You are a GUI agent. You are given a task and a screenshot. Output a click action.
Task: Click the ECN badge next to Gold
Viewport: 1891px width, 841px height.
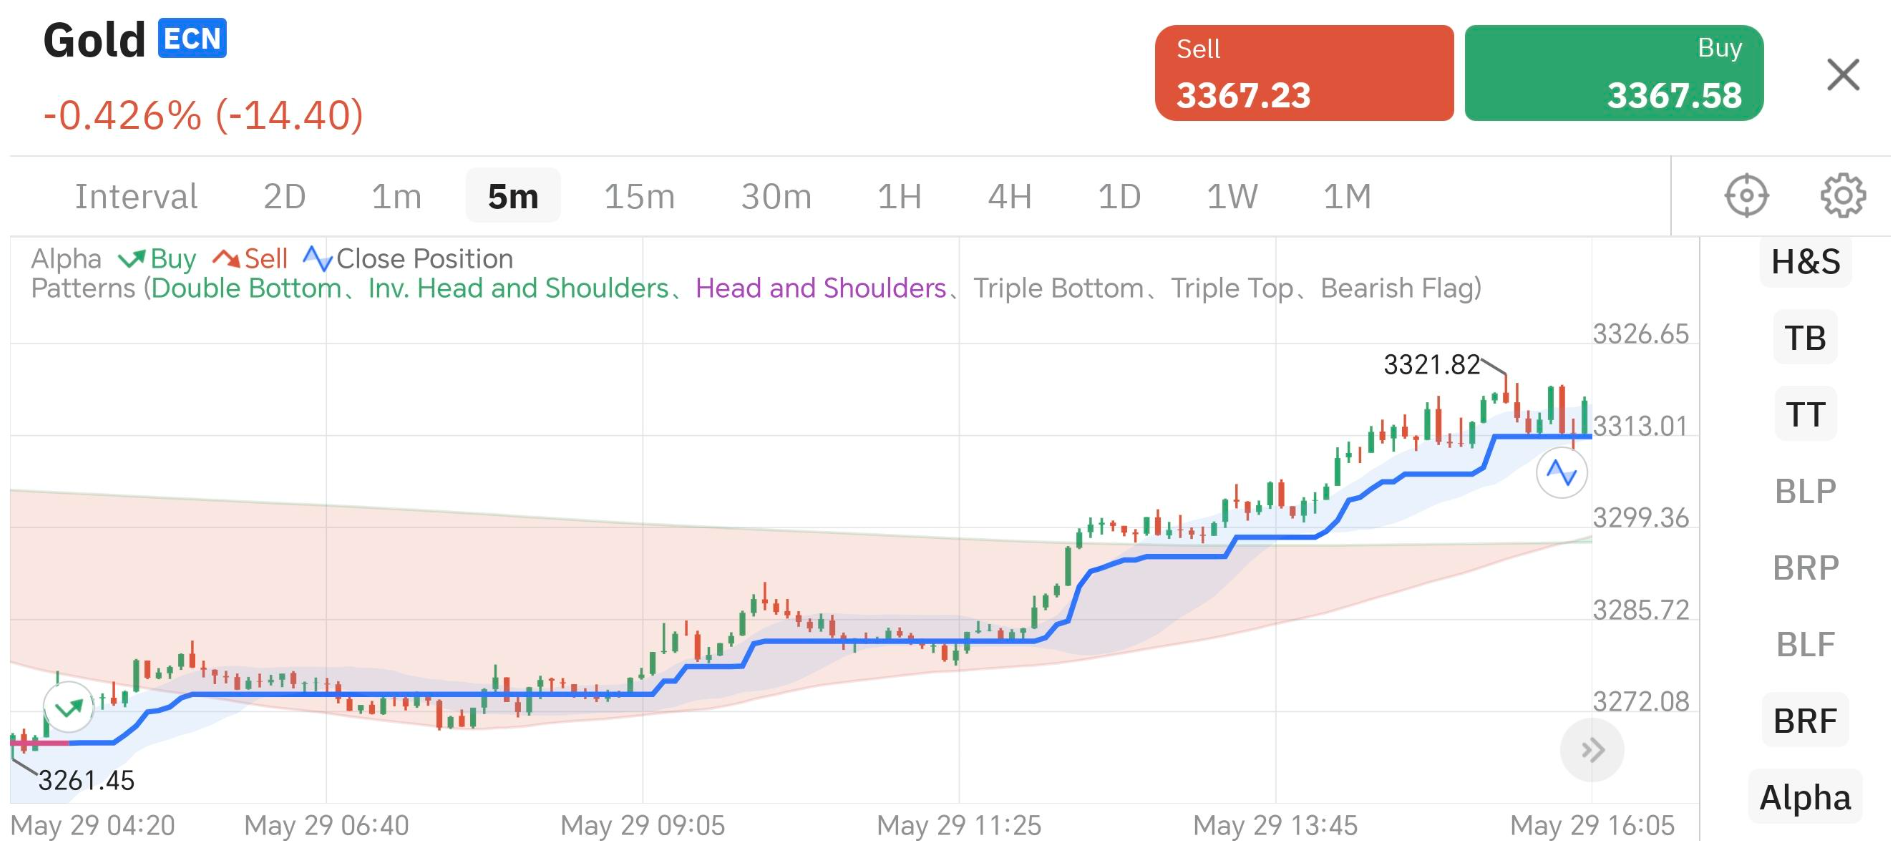(192, 39)
